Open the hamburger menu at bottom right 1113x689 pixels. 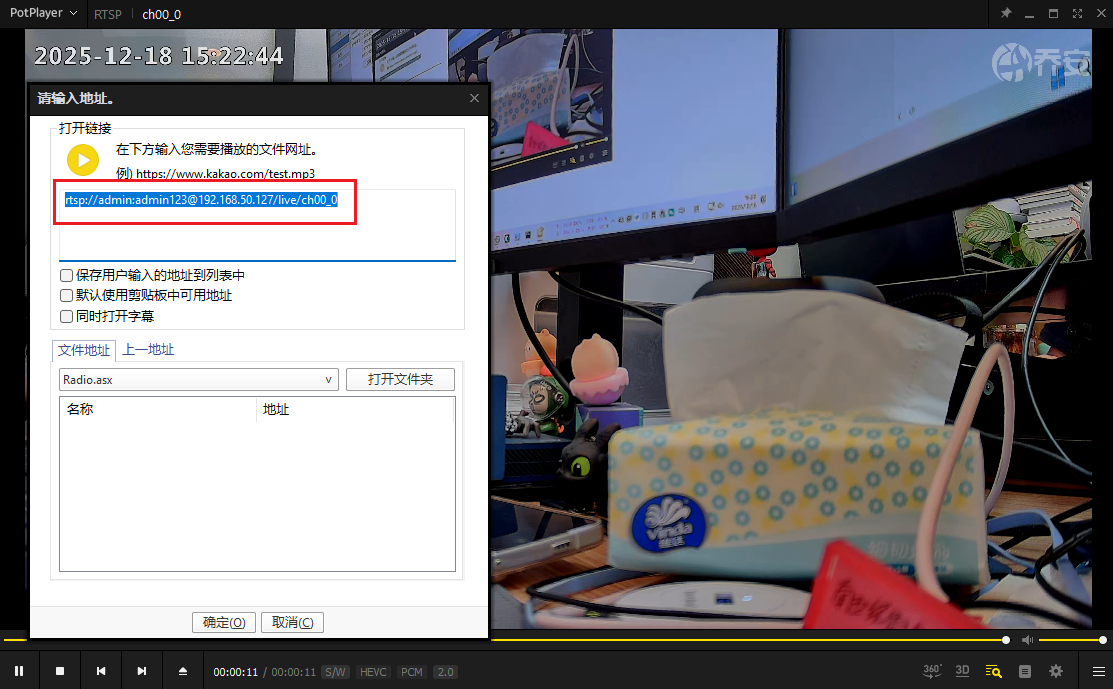pyautogui.click(x=1098, y=671)
